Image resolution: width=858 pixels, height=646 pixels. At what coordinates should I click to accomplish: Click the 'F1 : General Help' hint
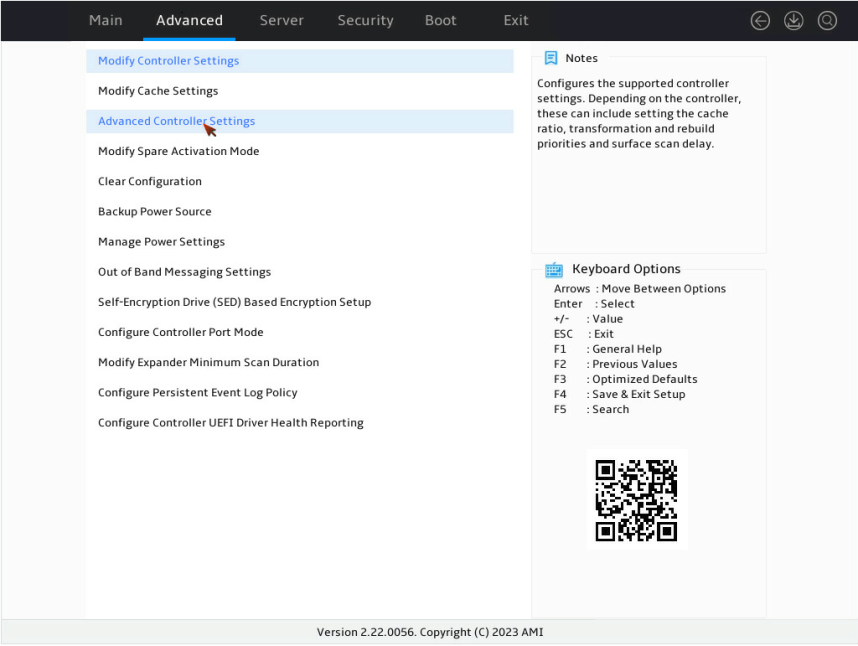607,349
